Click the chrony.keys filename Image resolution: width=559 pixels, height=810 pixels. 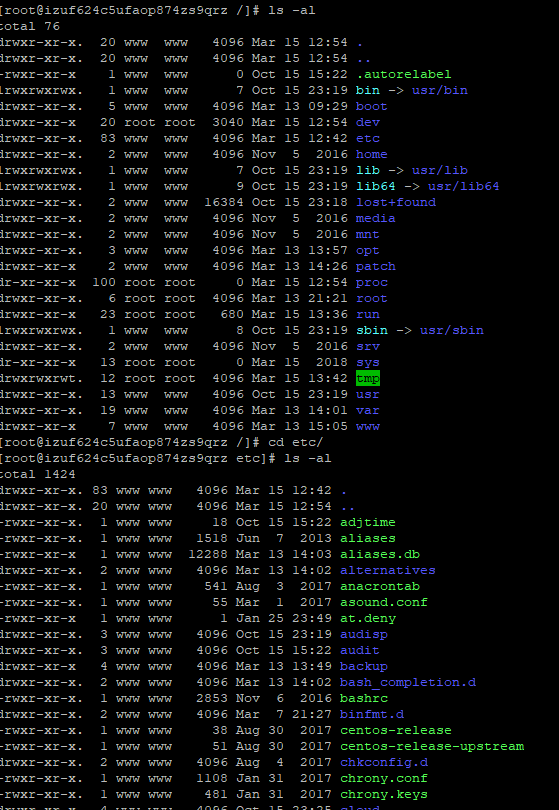tap(384, 795)
